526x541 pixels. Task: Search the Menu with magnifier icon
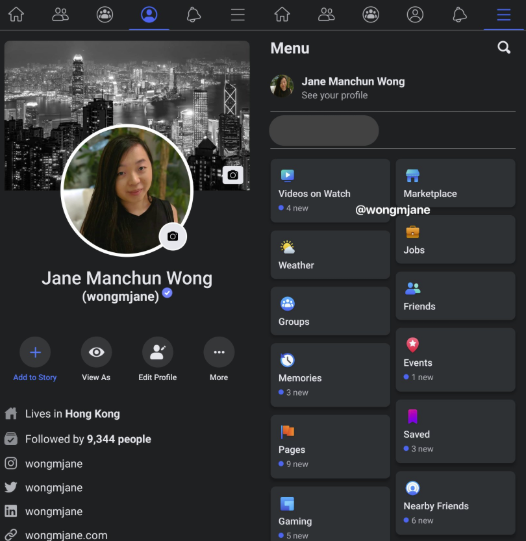click(504, 47)
